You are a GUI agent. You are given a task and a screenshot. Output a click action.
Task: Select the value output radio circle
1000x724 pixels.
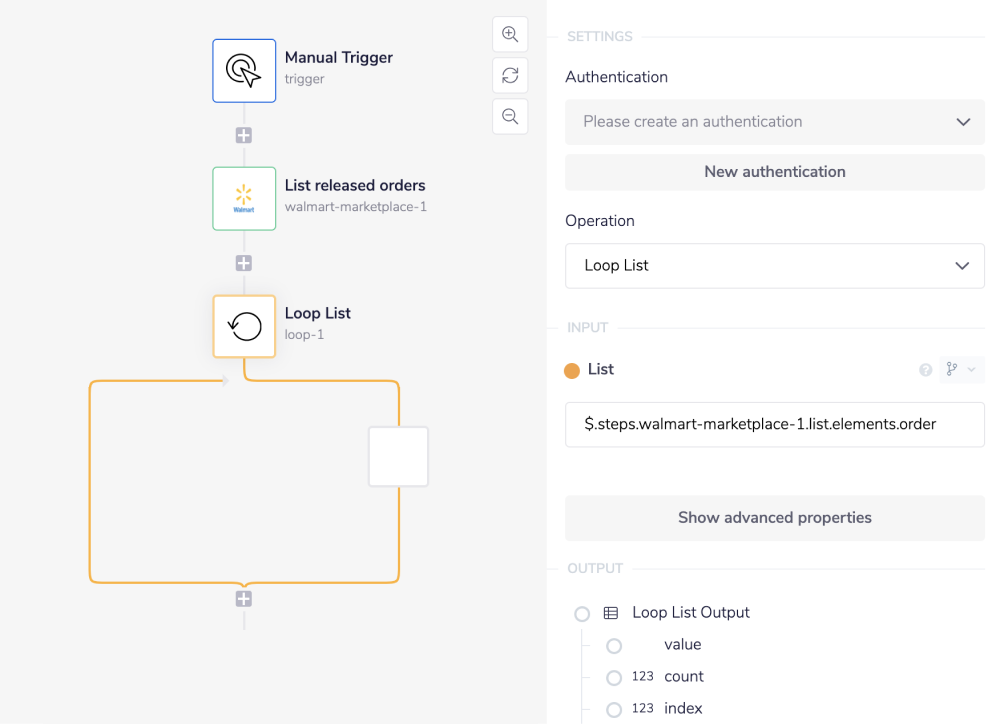[x=614, y=646]
